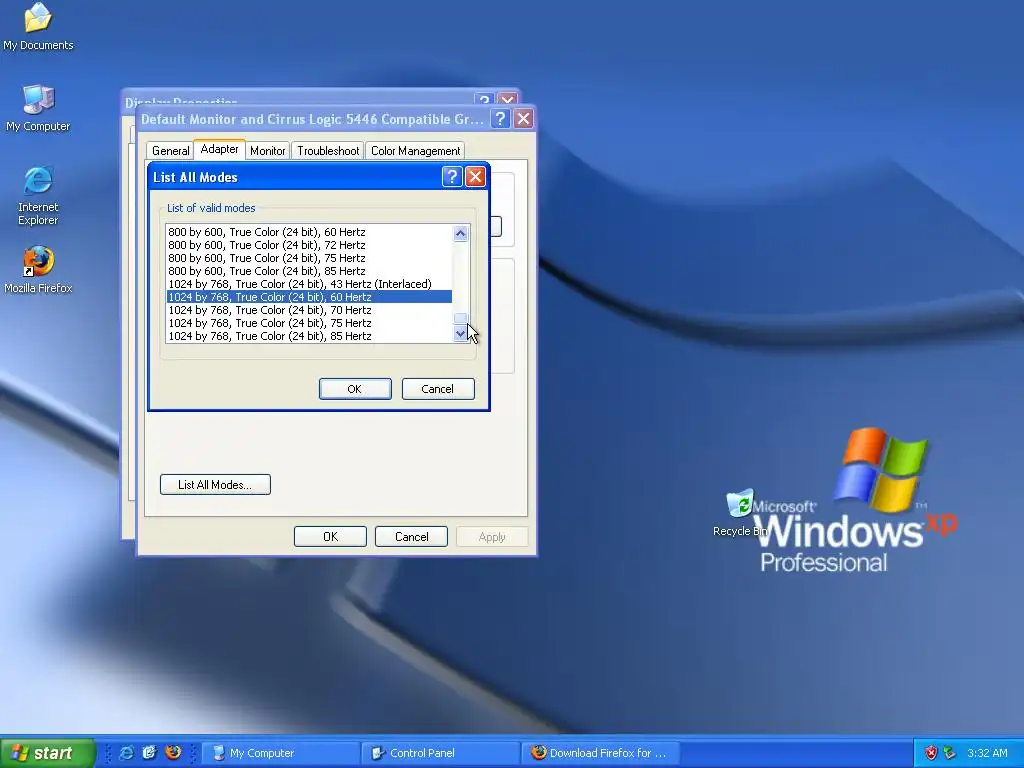1024x768 pixels.
Task: Click scroll down arrow in modes list
Action: click(x=460, y=334)
